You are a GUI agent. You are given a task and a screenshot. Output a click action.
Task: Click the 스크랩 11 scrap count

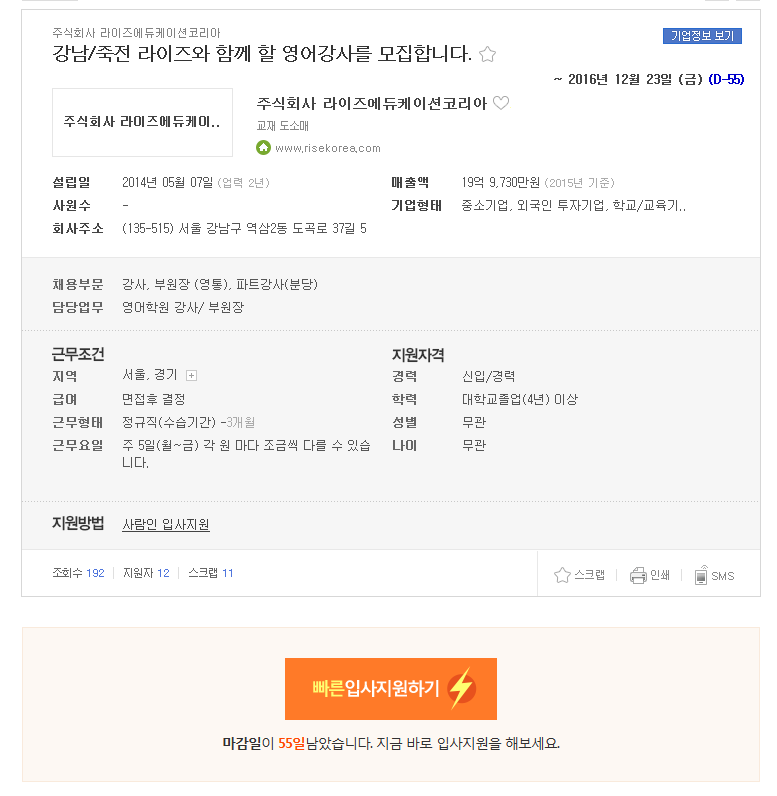coord(211,573)
